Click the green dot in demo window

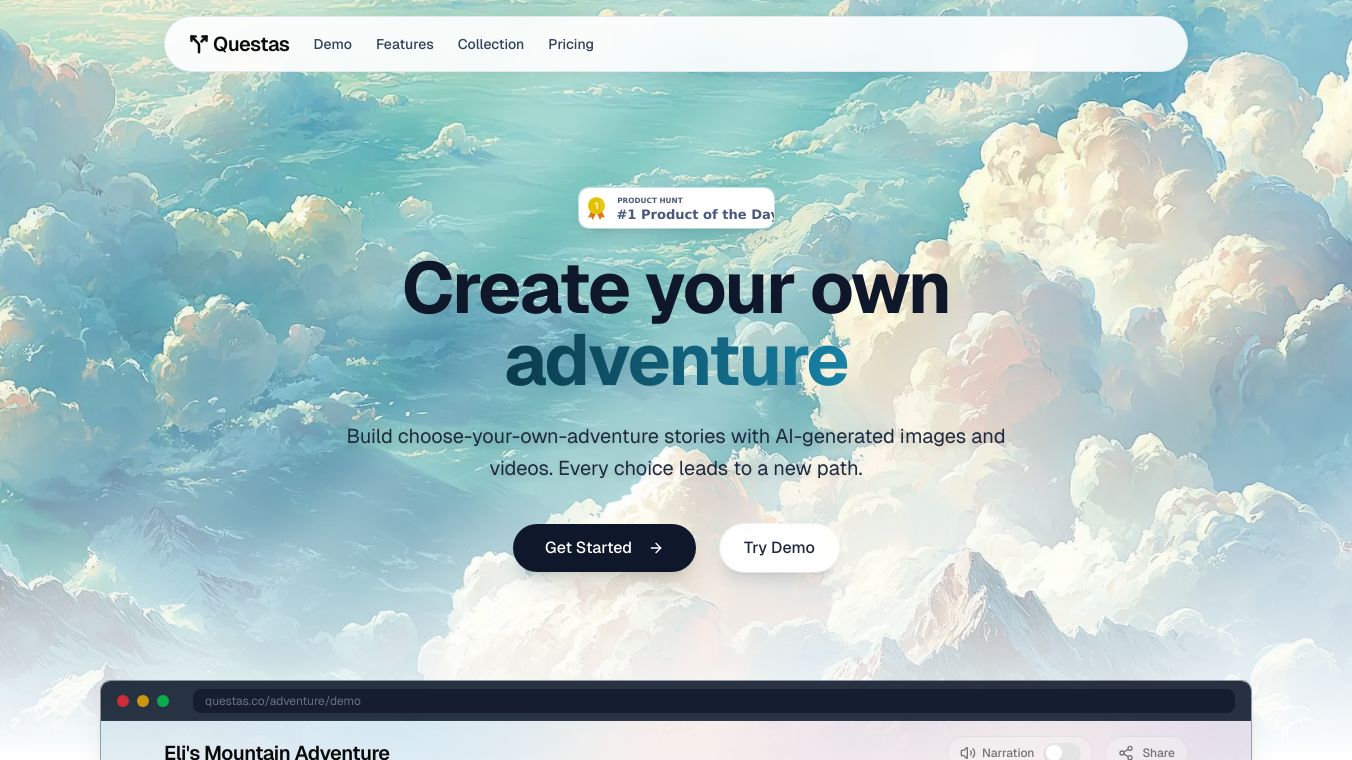point(163,701)
